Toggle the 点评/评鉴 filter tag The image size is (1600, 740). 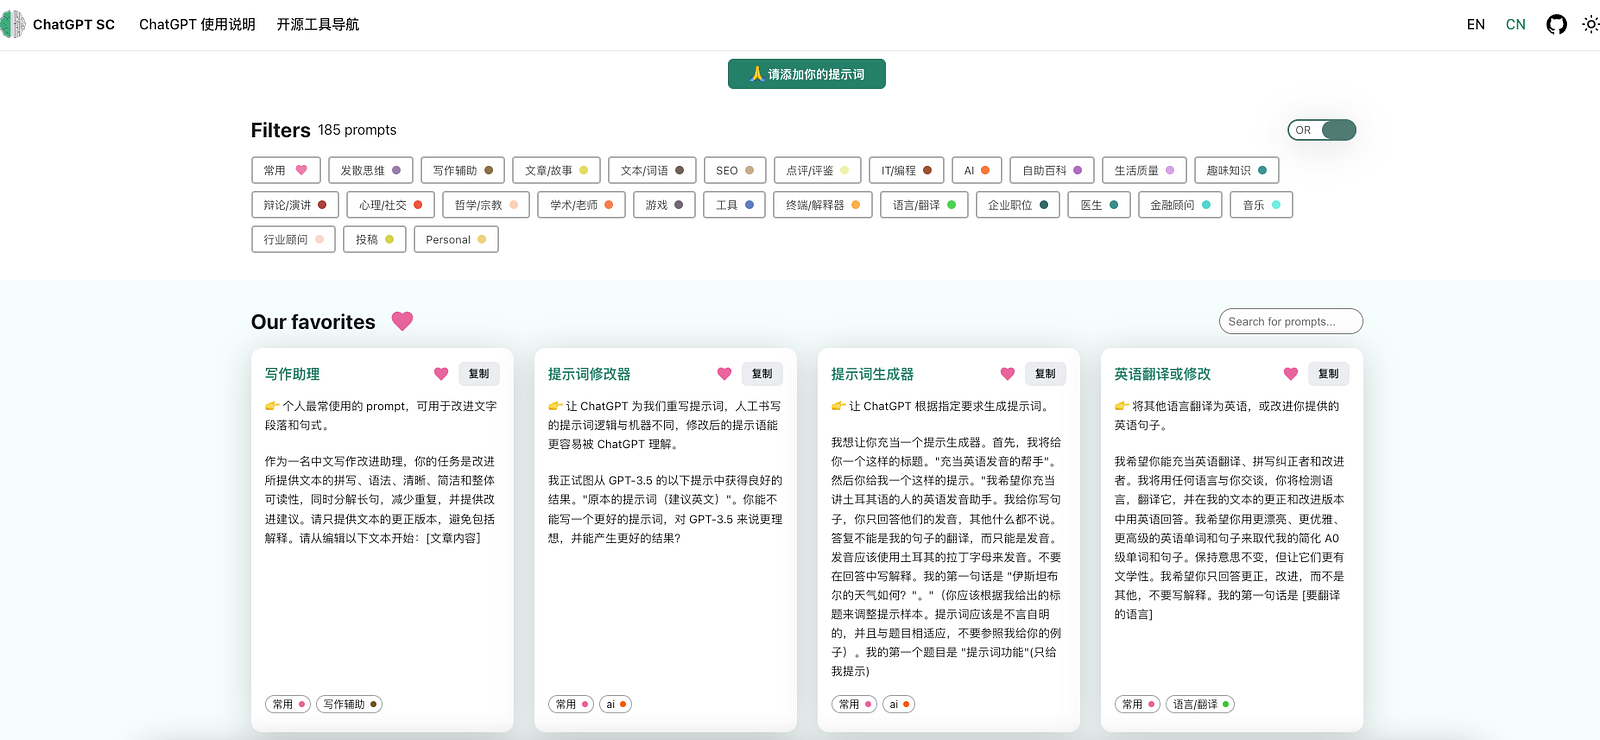coord(818,170)
